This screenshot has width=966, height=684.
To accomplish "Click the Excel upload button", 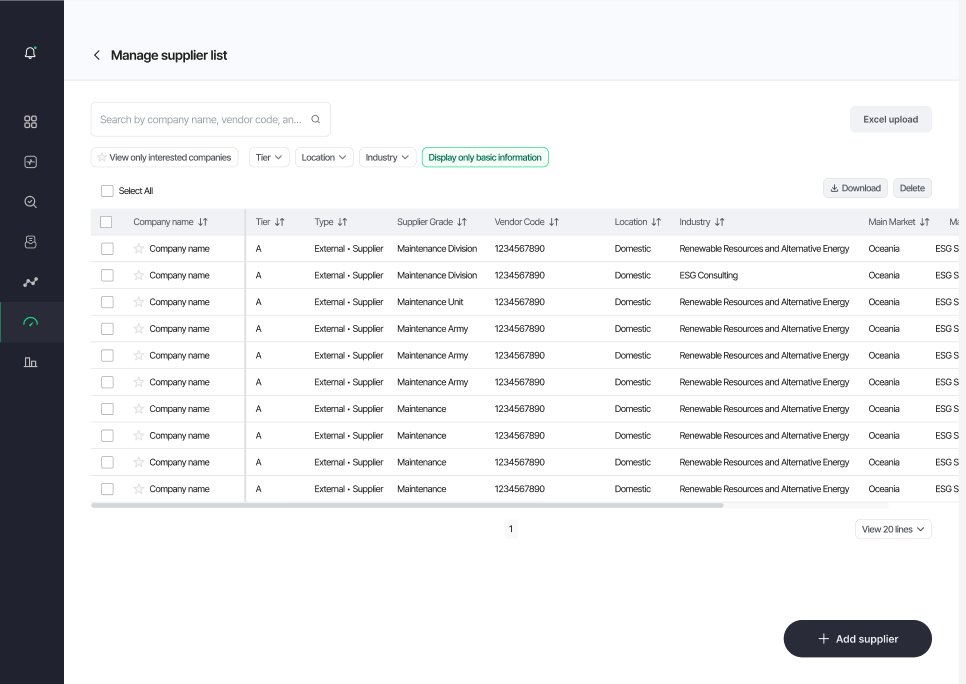I will point(890,120).
